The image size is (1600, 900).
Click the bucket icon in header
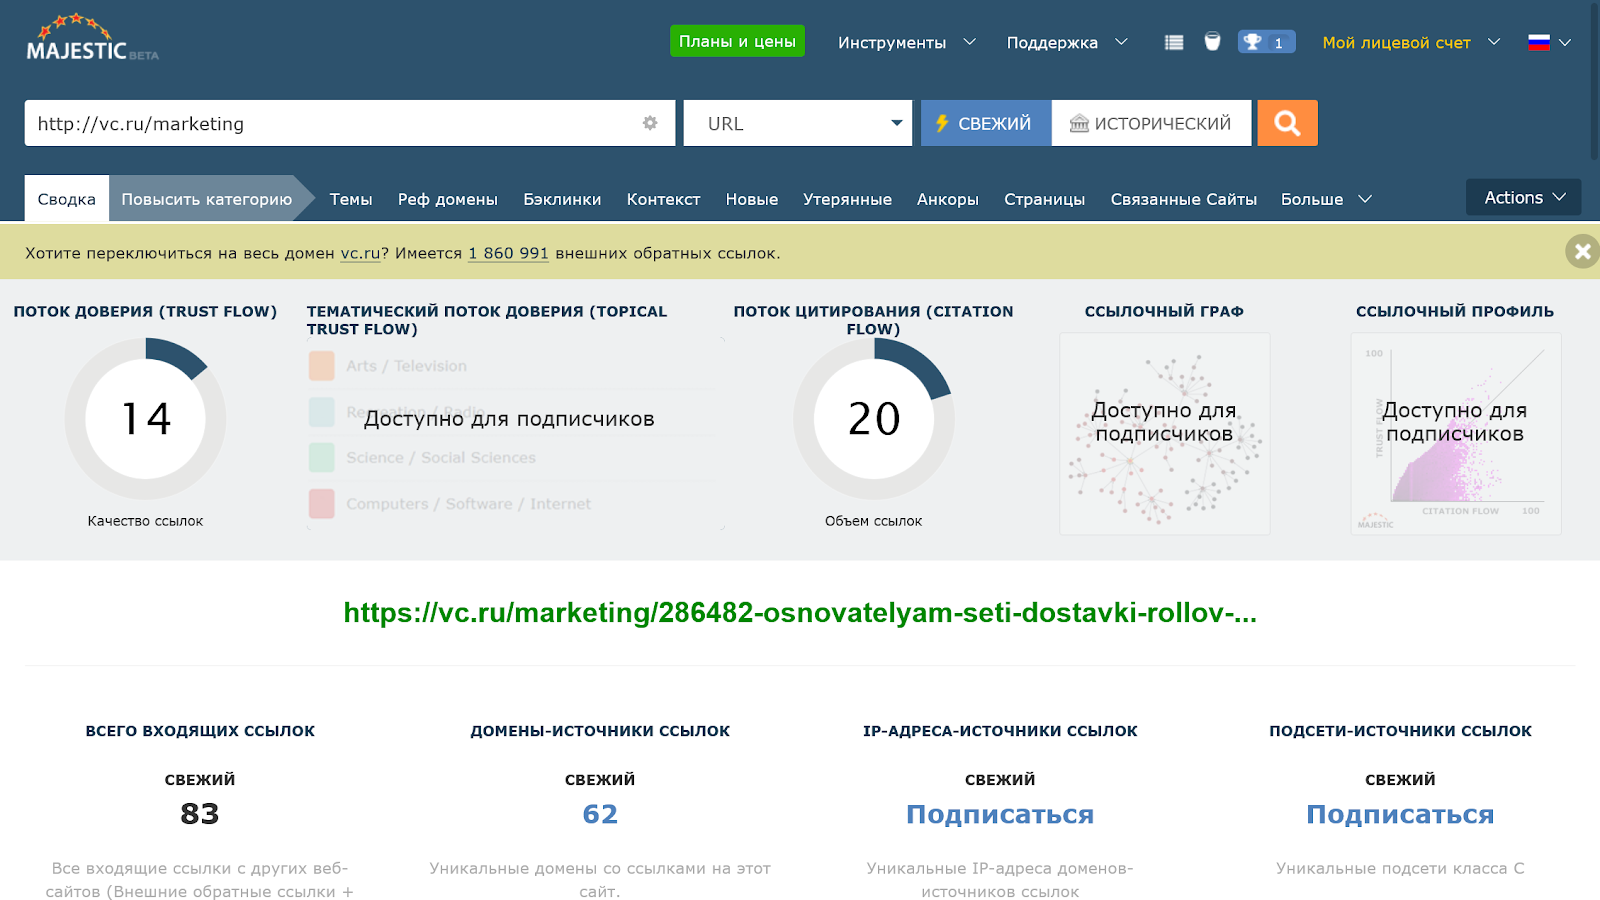point(1212,41)
